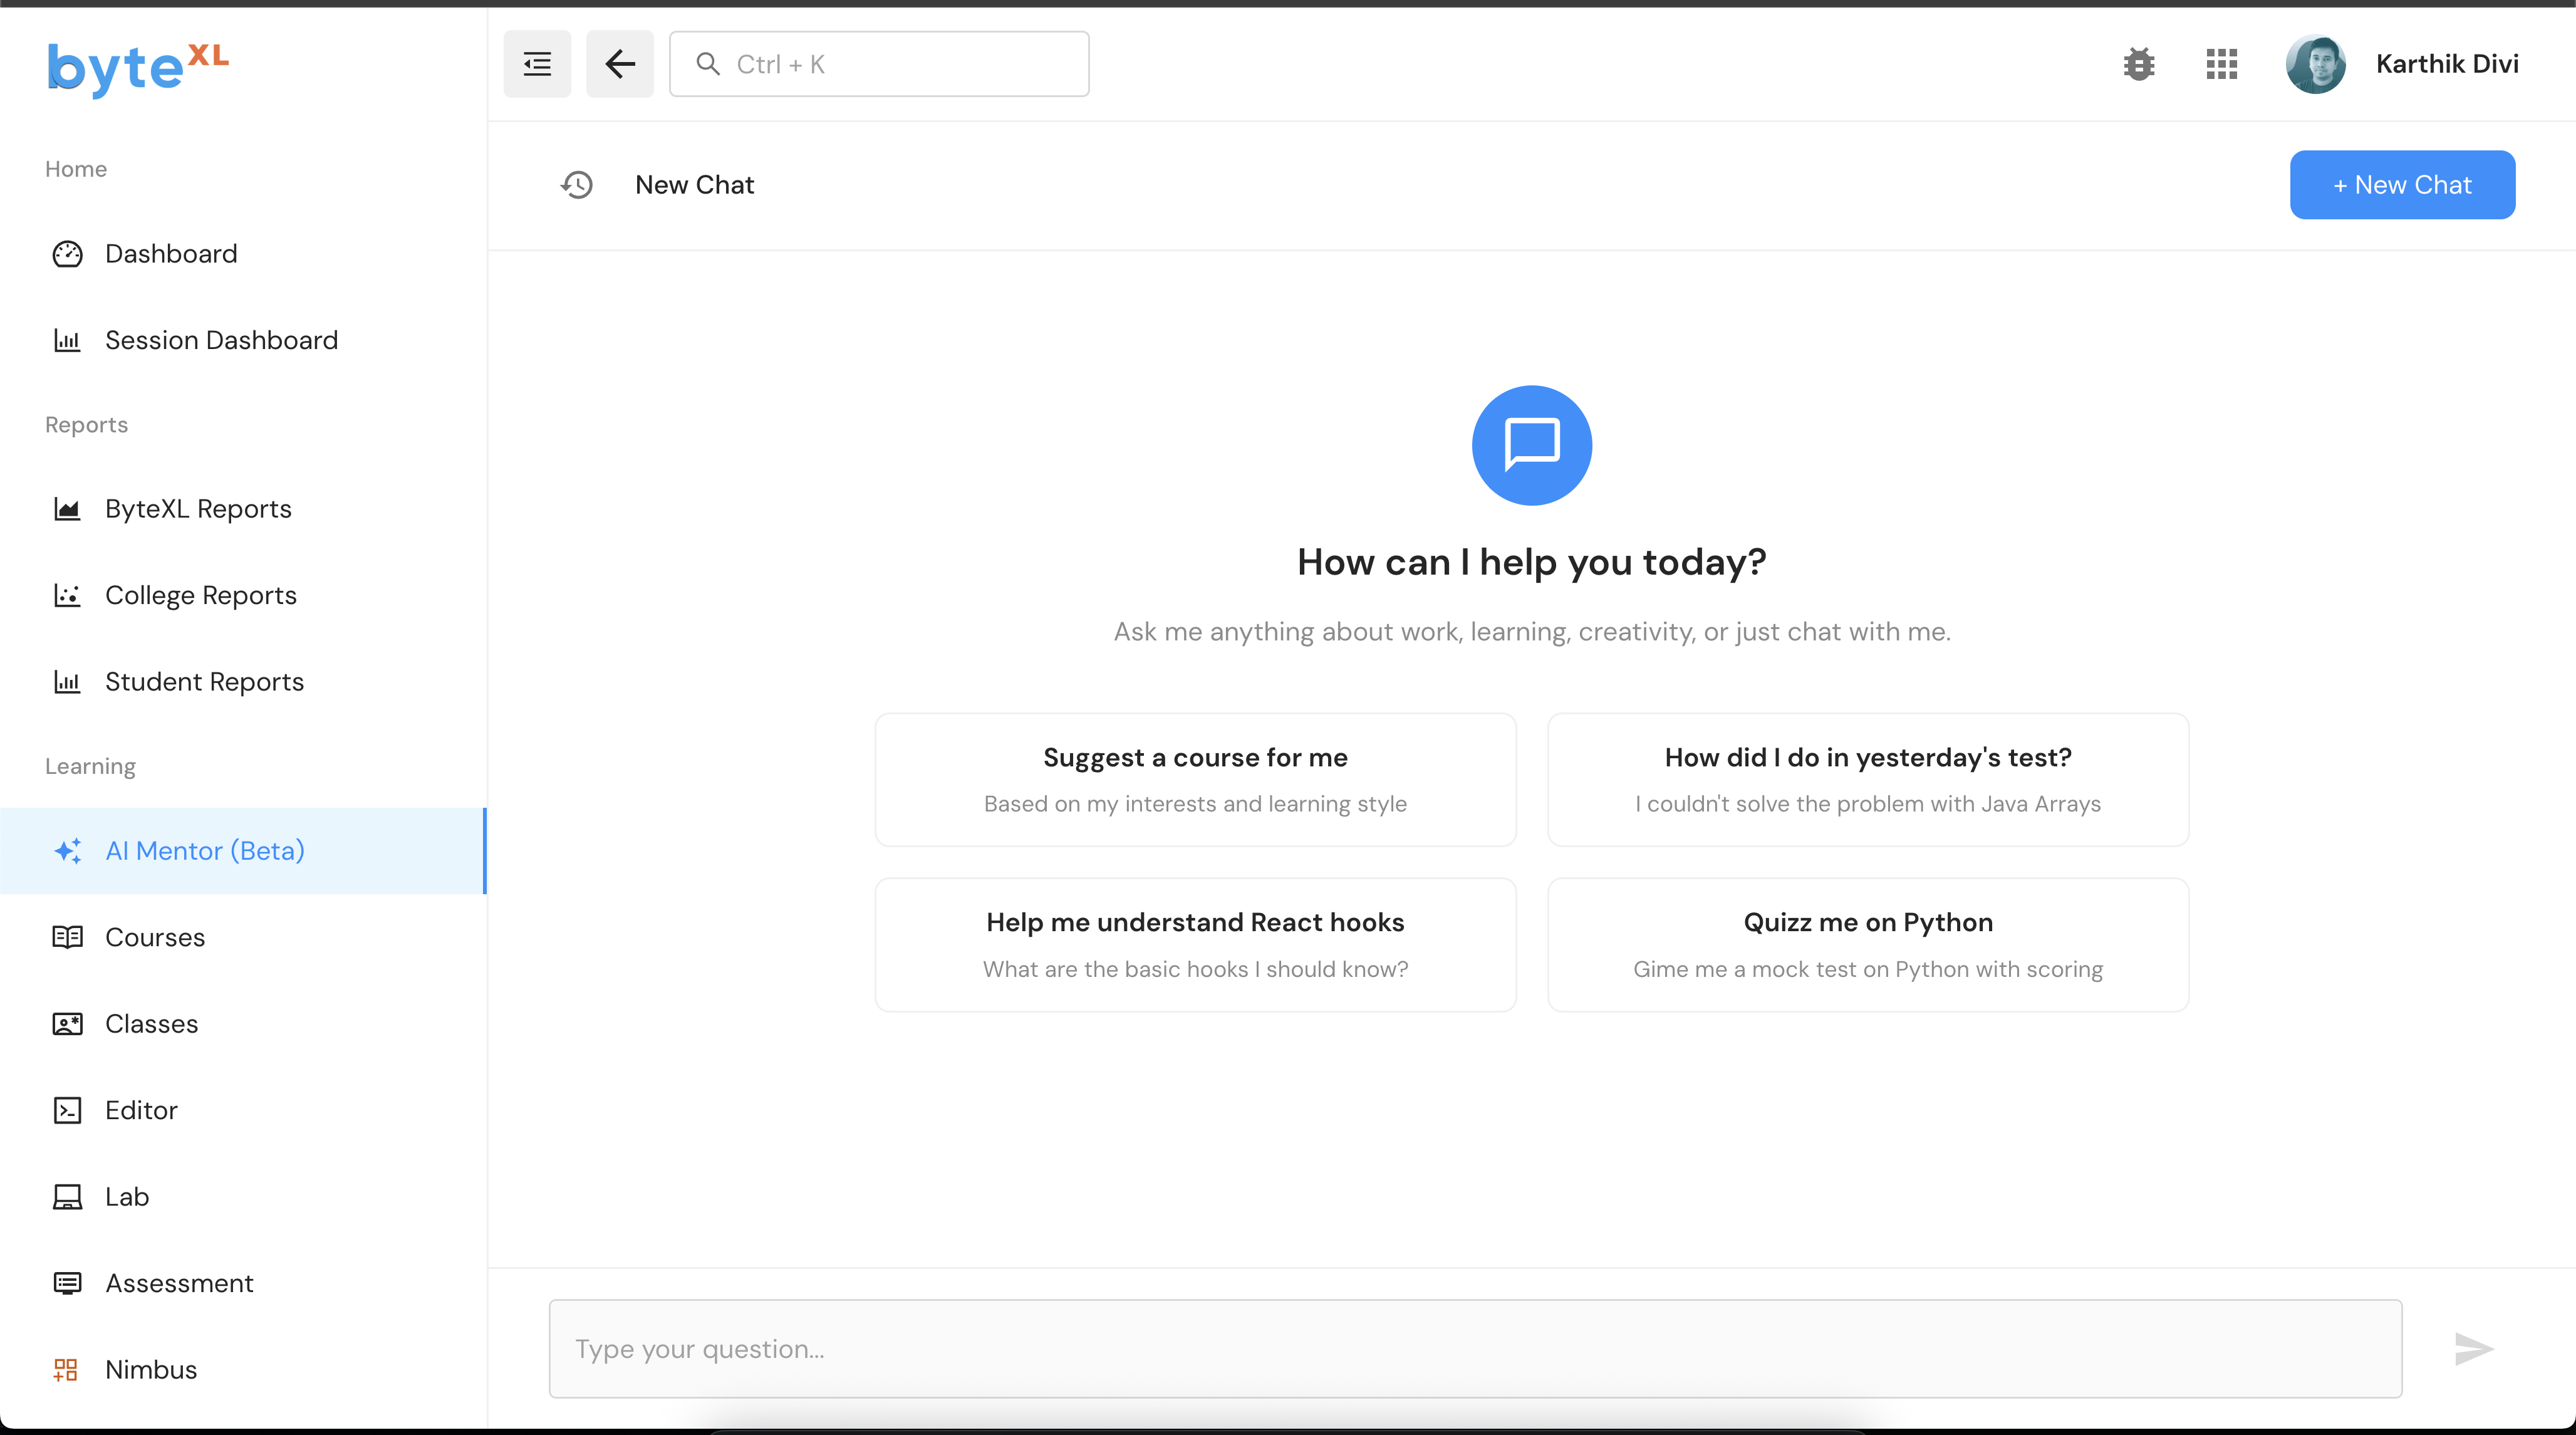Open the Dashboard in the sidebar
This screenshot has height=1435, width=2576.
[x=171, y=254]
